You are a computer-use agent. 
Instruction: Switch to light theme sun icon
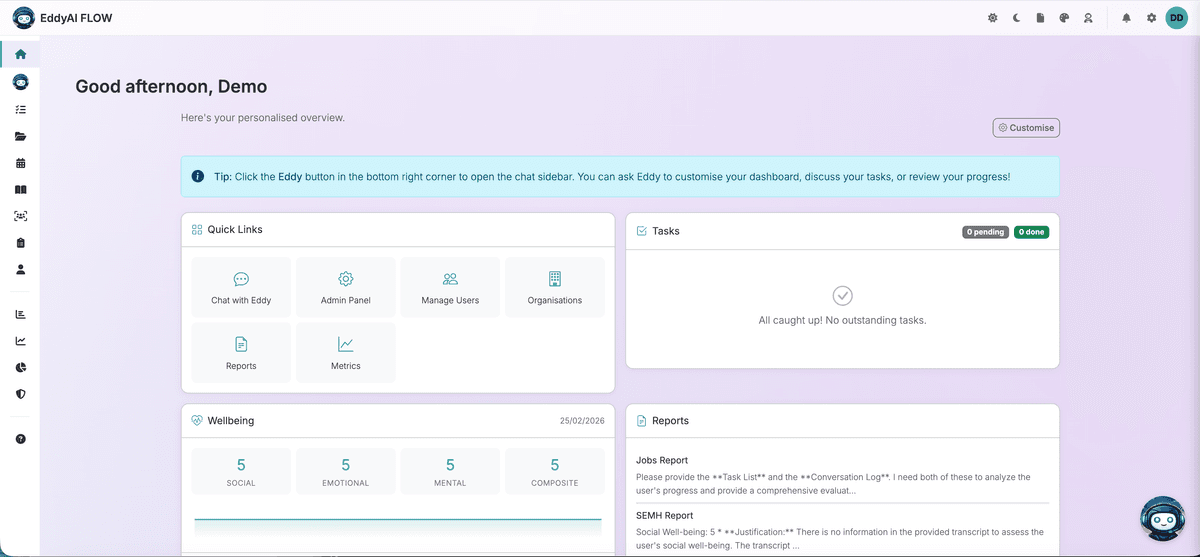tap(992, 18)
